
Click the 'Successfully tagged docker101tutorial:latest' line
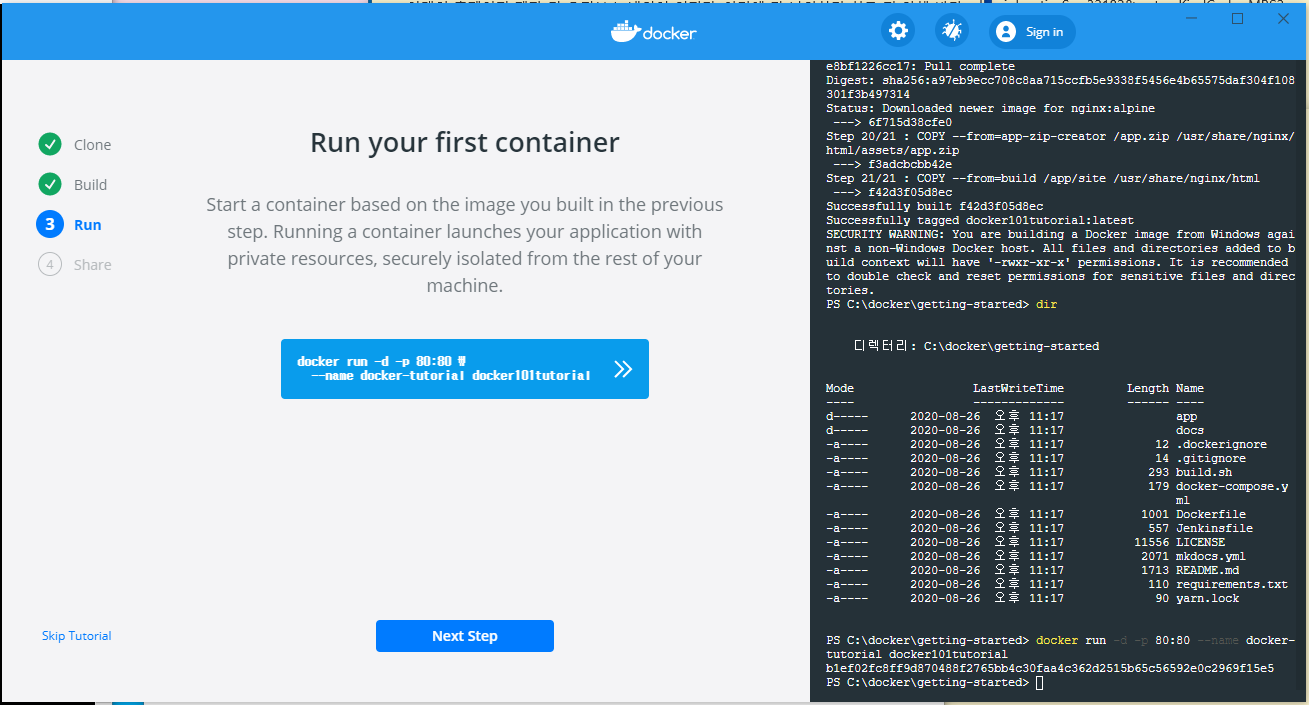pyautogui.click(x=980, y=220)
